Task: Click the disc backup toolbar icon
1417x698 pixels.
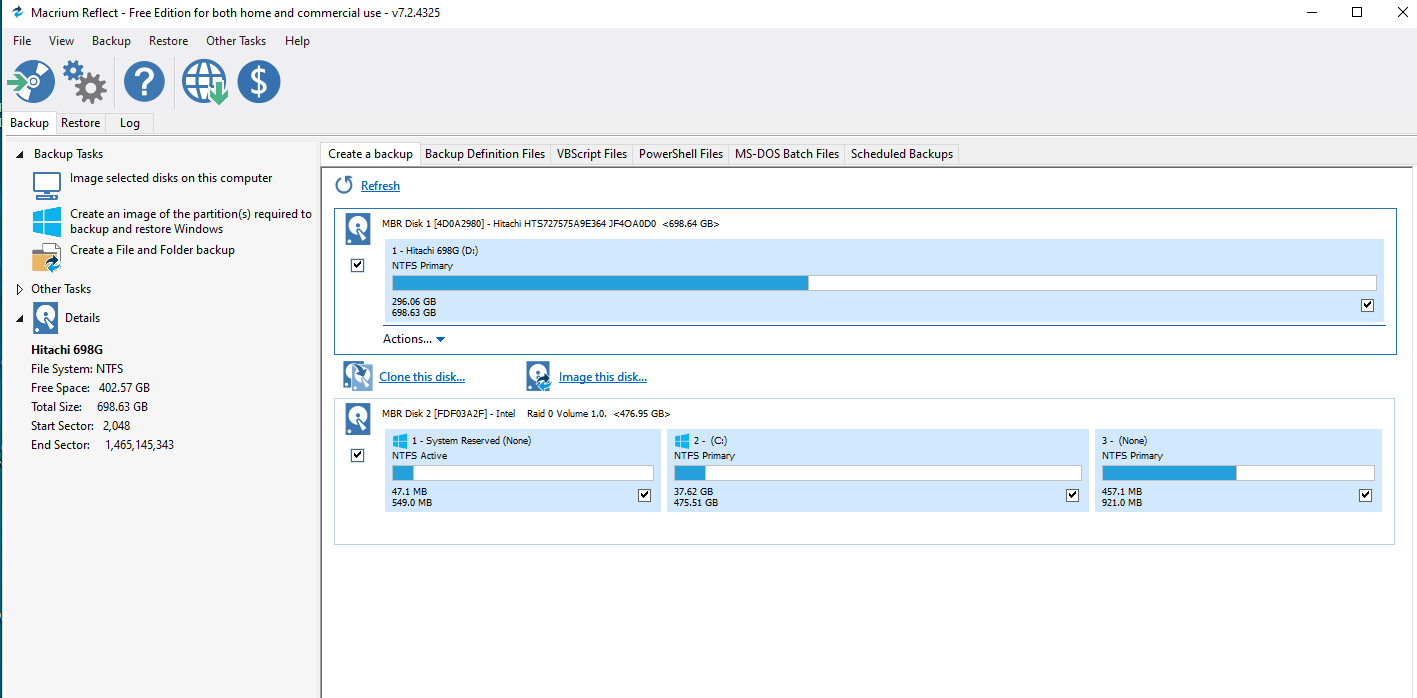Action: (x=31, y=81)
